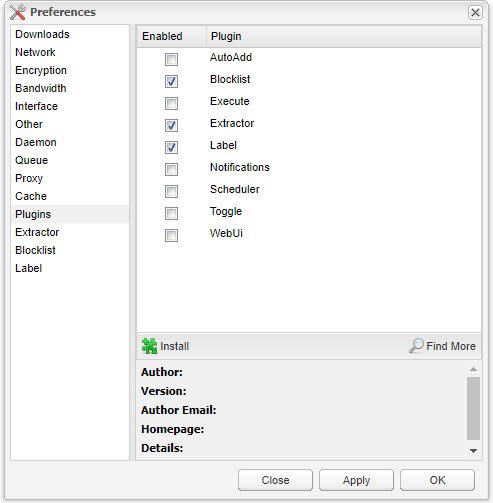Open the Other preferences page

70,124
